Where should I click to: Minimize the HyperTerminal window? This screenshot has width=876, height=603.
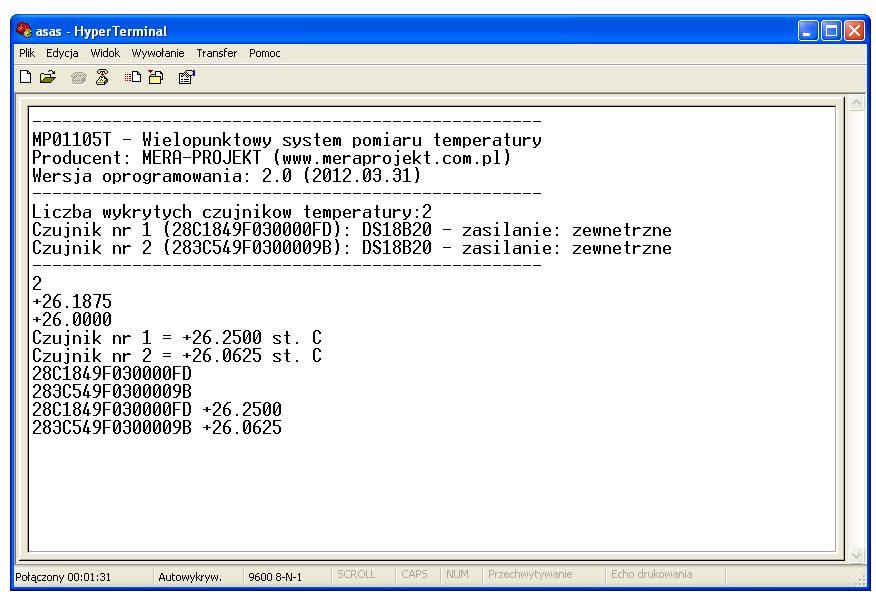(807, 31)
